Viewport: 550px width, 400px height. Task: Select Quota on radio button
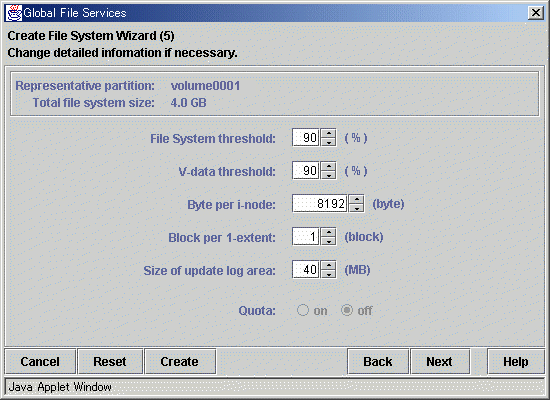[x=303, y=310]
